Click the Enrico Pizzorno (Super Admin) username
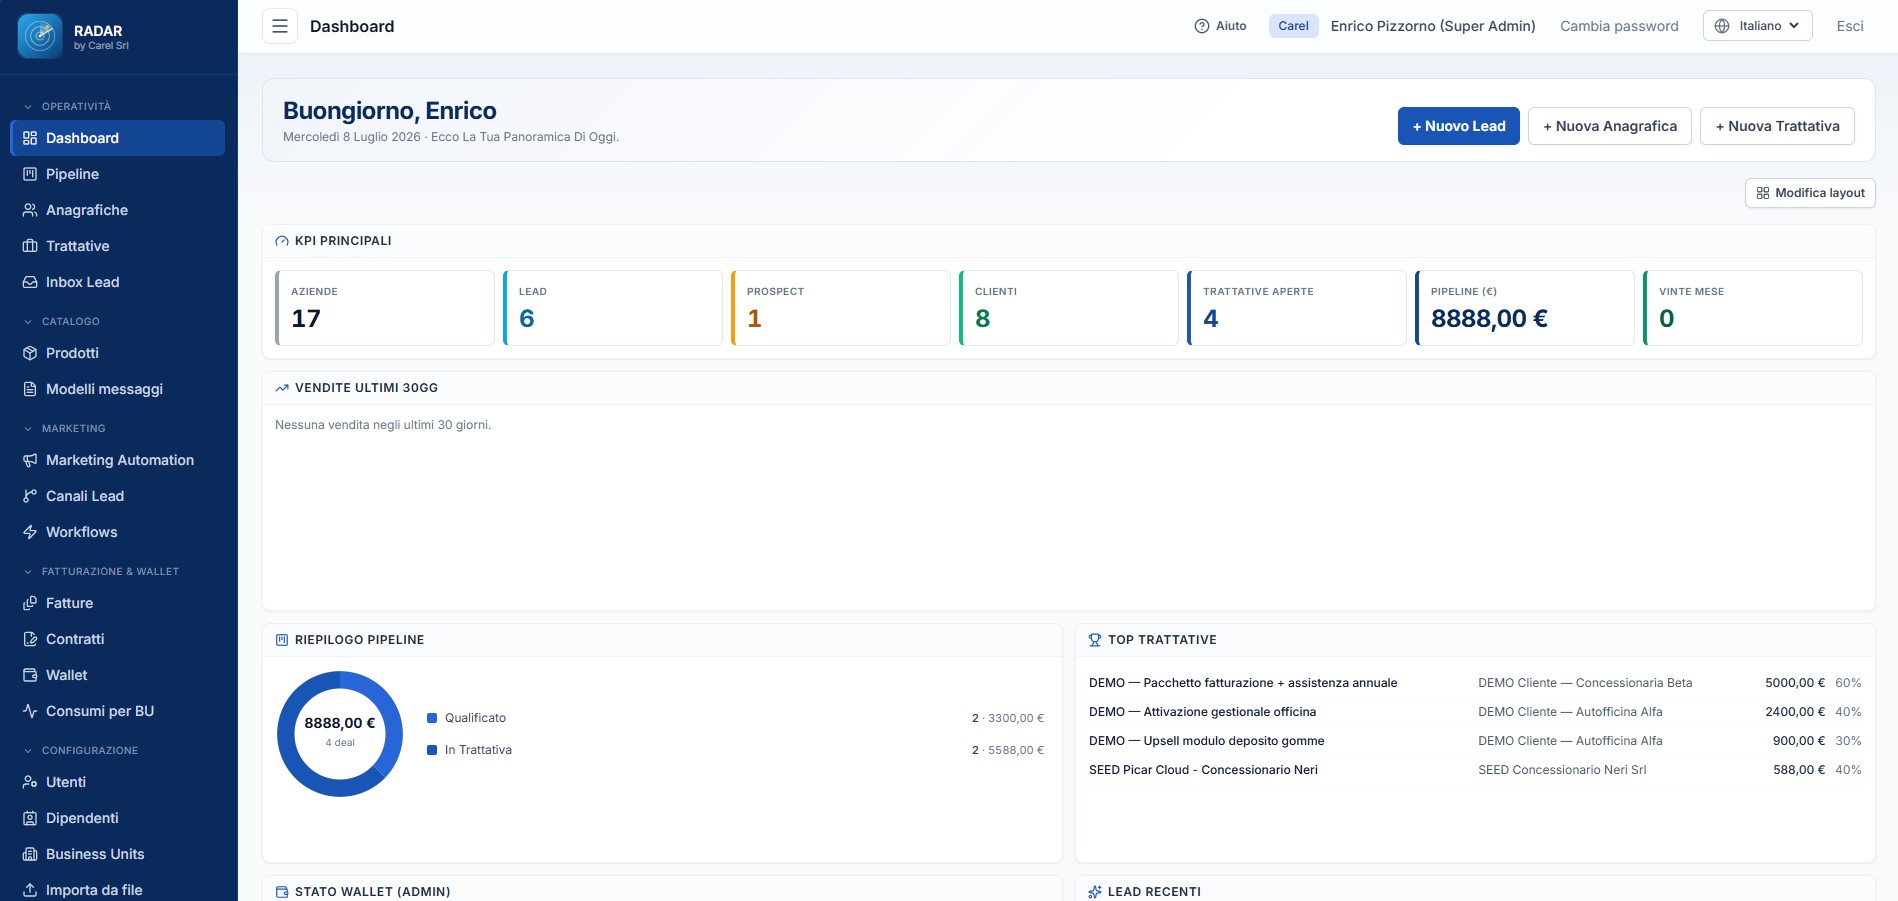The width and height of the screenshot is (1898, 901). tap(1433, 26)
